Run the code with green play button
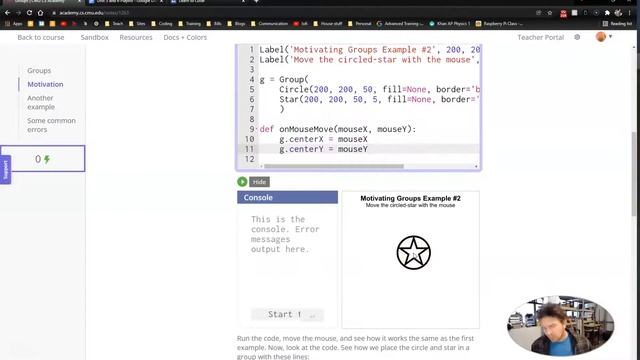This screenshot has width=640, height=360. [x=242, y=182]
